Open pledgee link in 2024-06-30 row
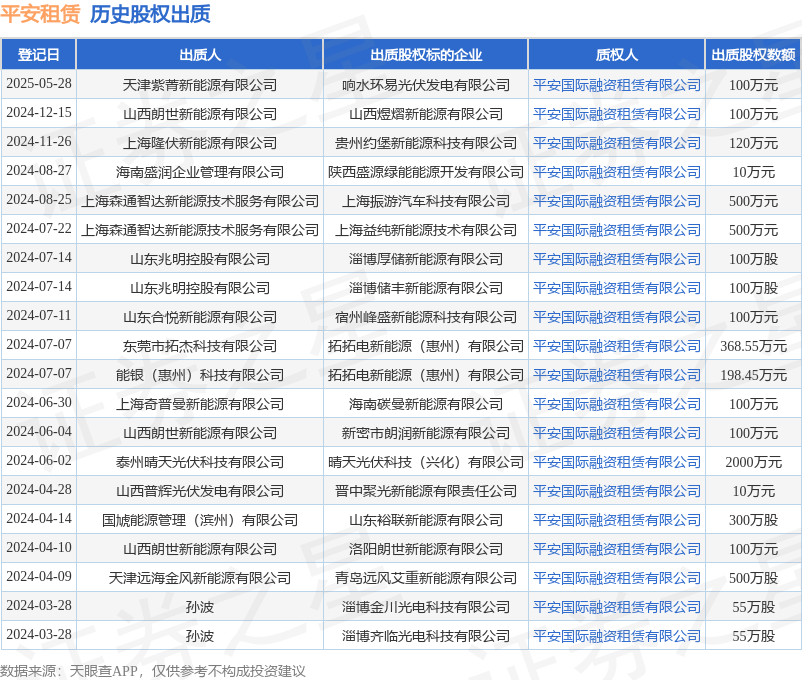 pyautogui.click(x=617, y=404)
